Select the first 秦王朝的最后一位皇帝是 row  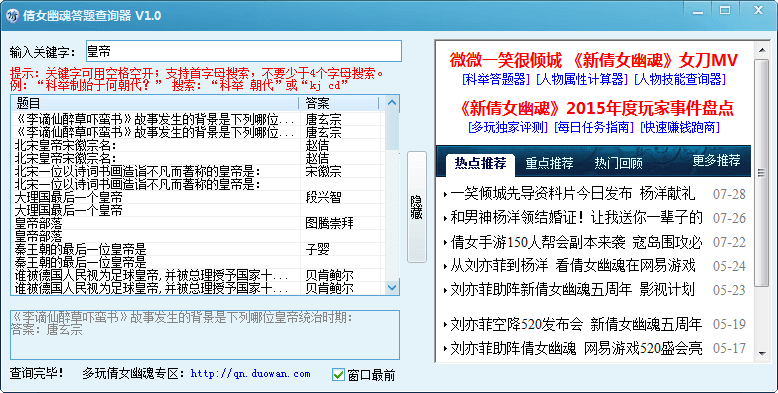click(198, 249)
